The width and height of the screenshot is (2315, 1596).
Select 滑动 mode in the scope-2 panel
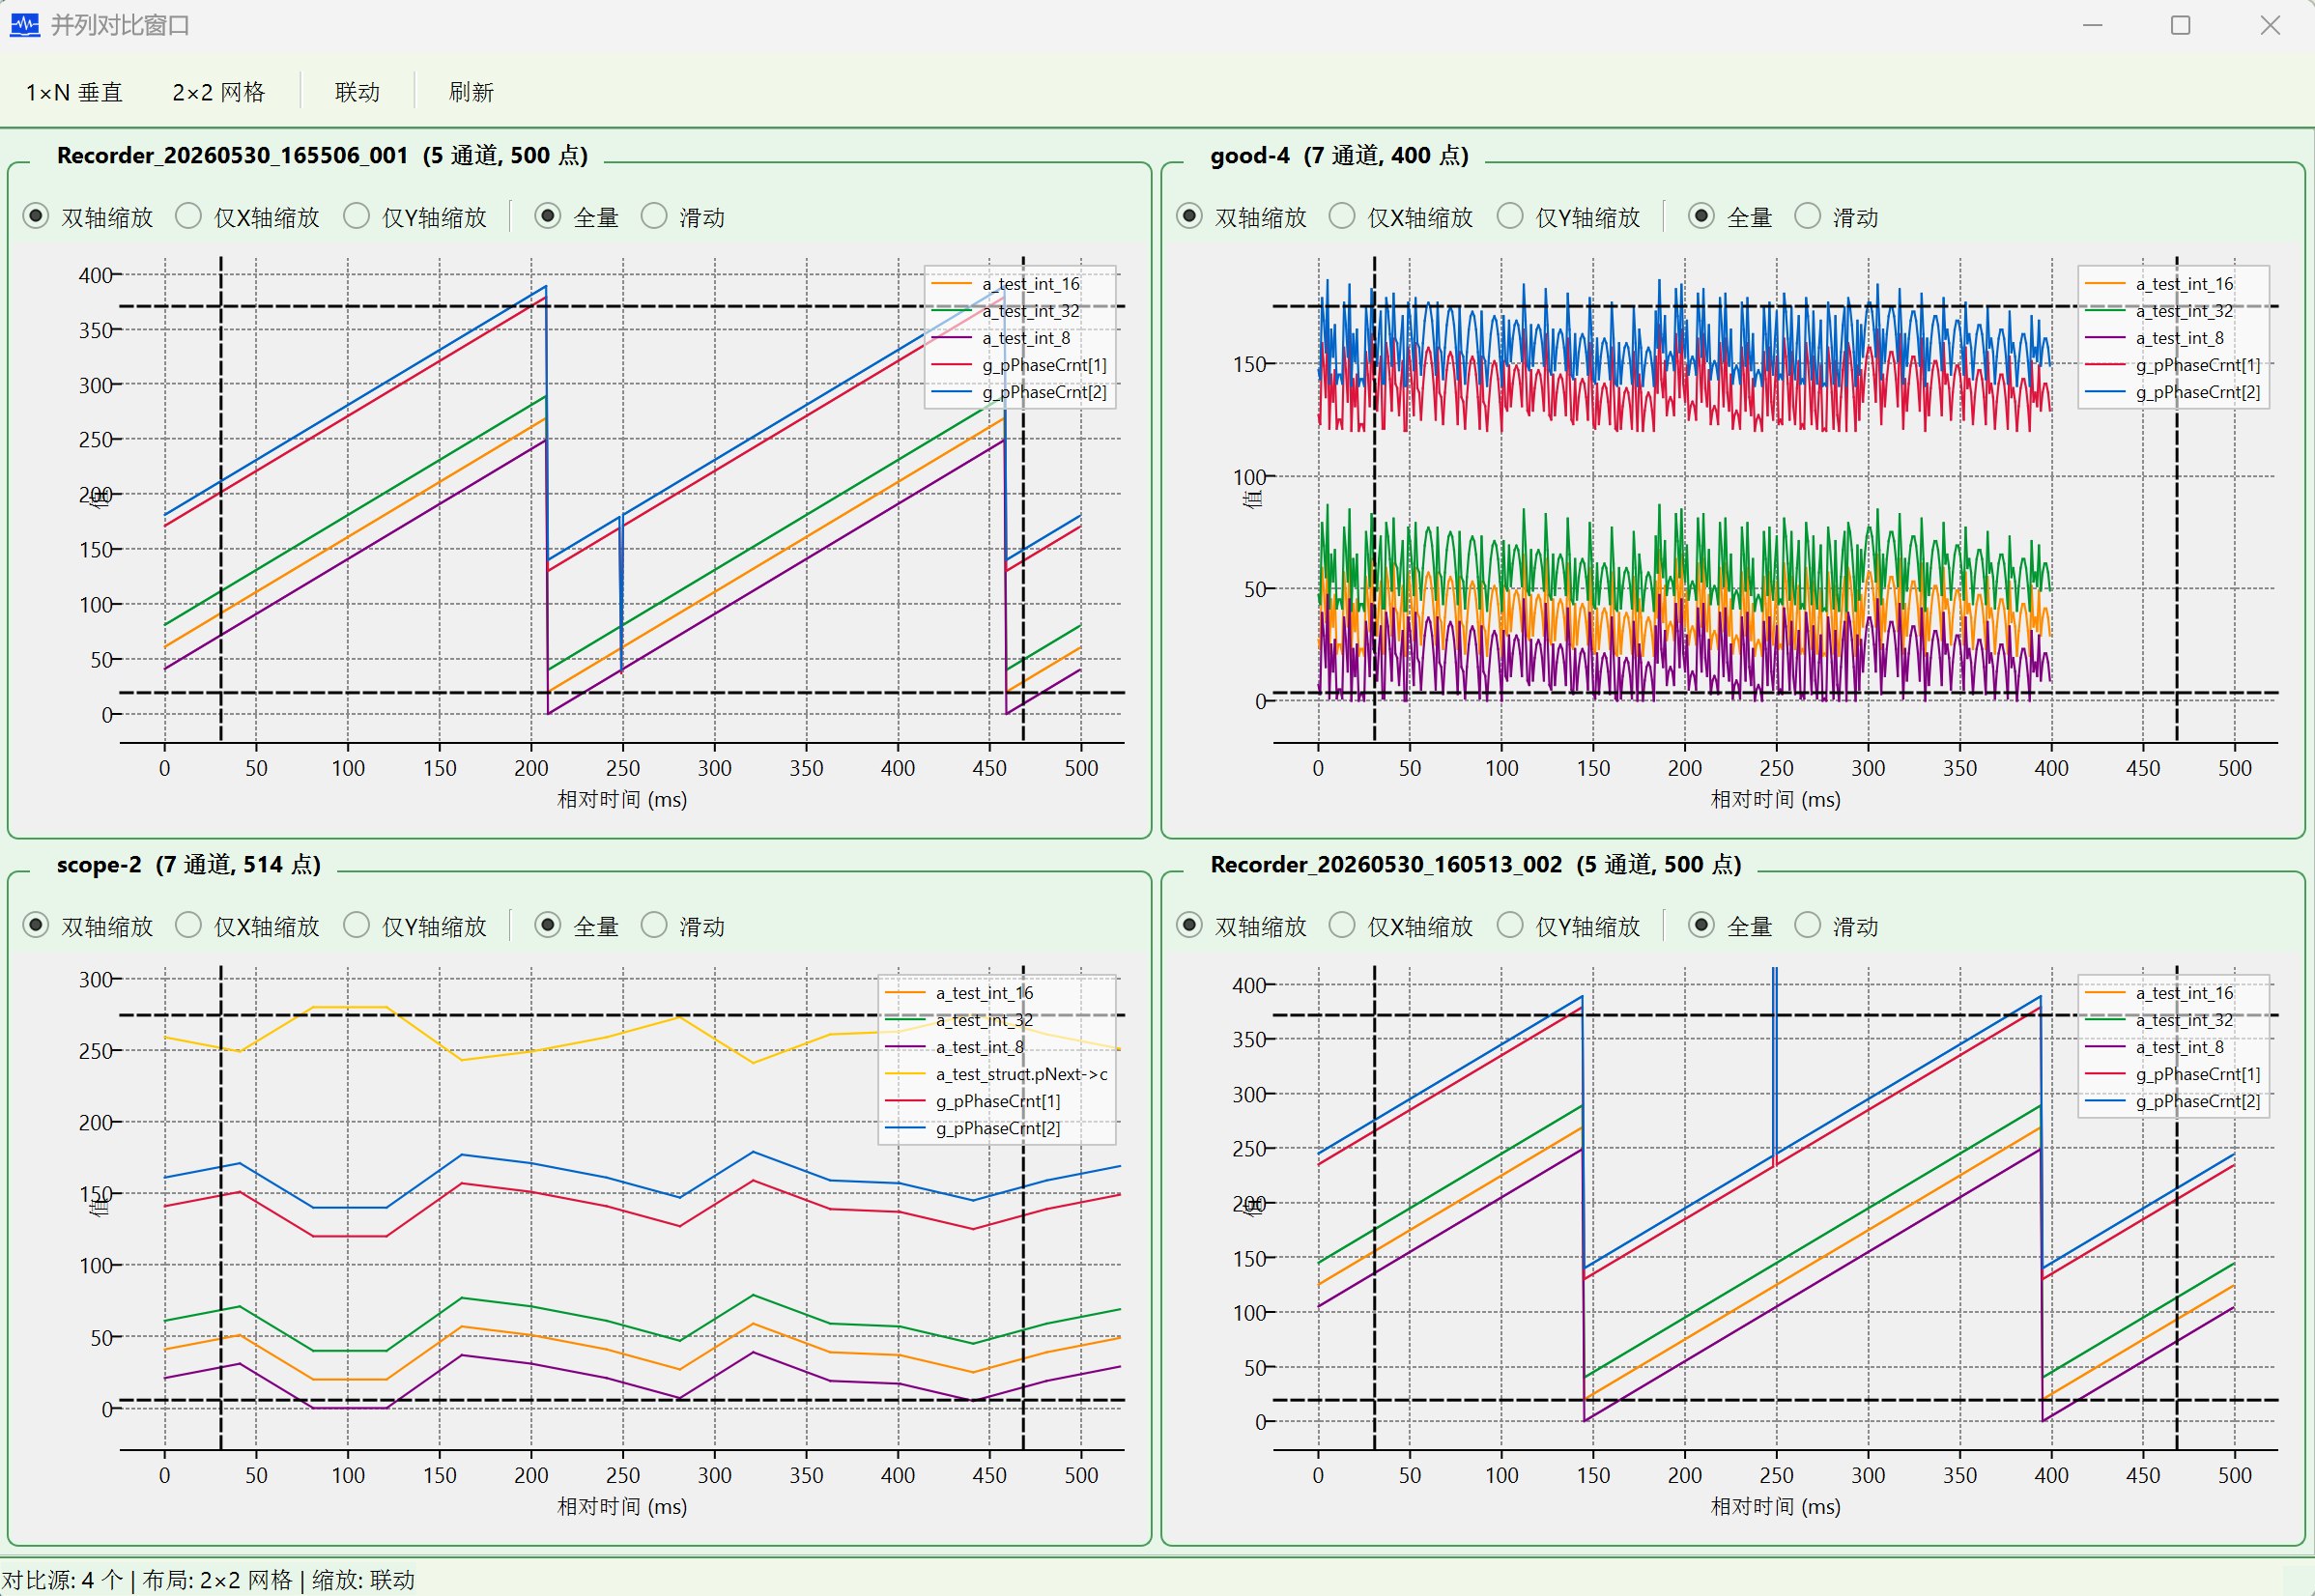pyautogui.click(x=683, y=926)
